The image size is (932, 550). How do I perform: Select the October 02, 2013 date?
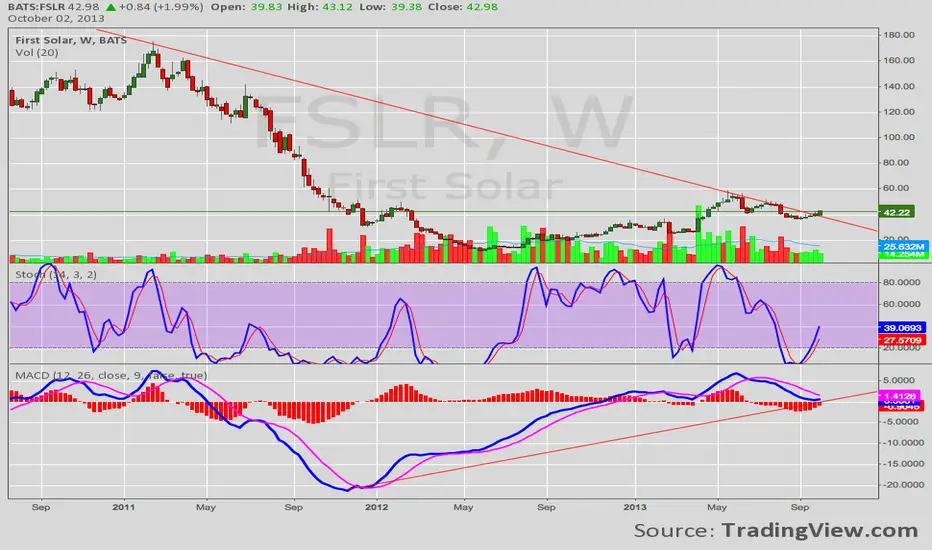click(x=56, y=18)
